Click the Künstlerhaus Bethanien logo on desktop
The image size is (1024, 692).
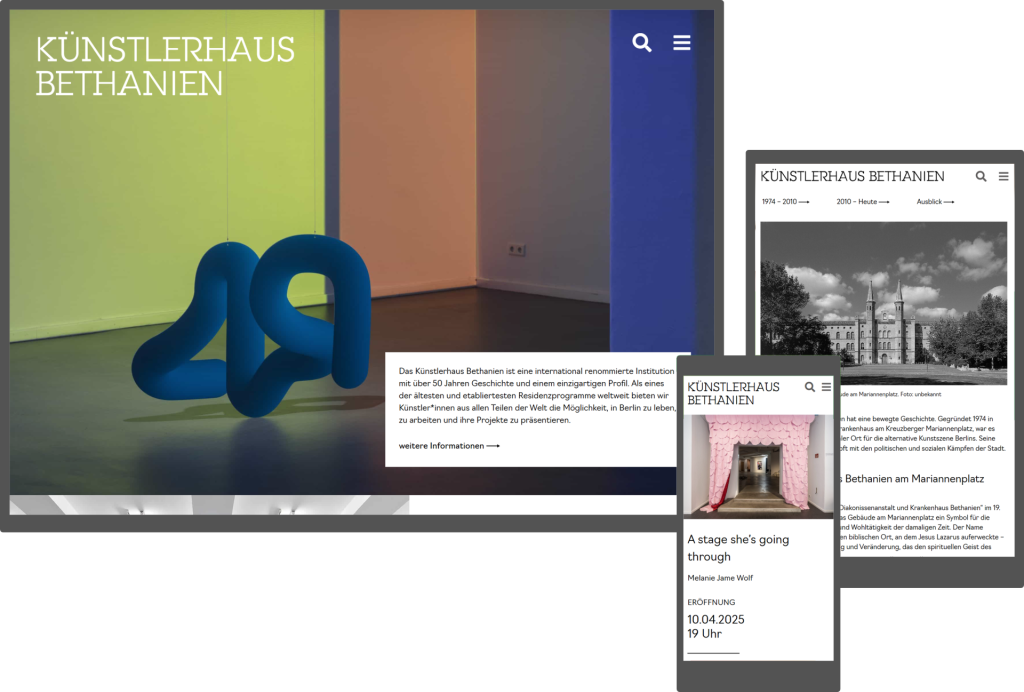pyautogui.click(x=165, y=67)
